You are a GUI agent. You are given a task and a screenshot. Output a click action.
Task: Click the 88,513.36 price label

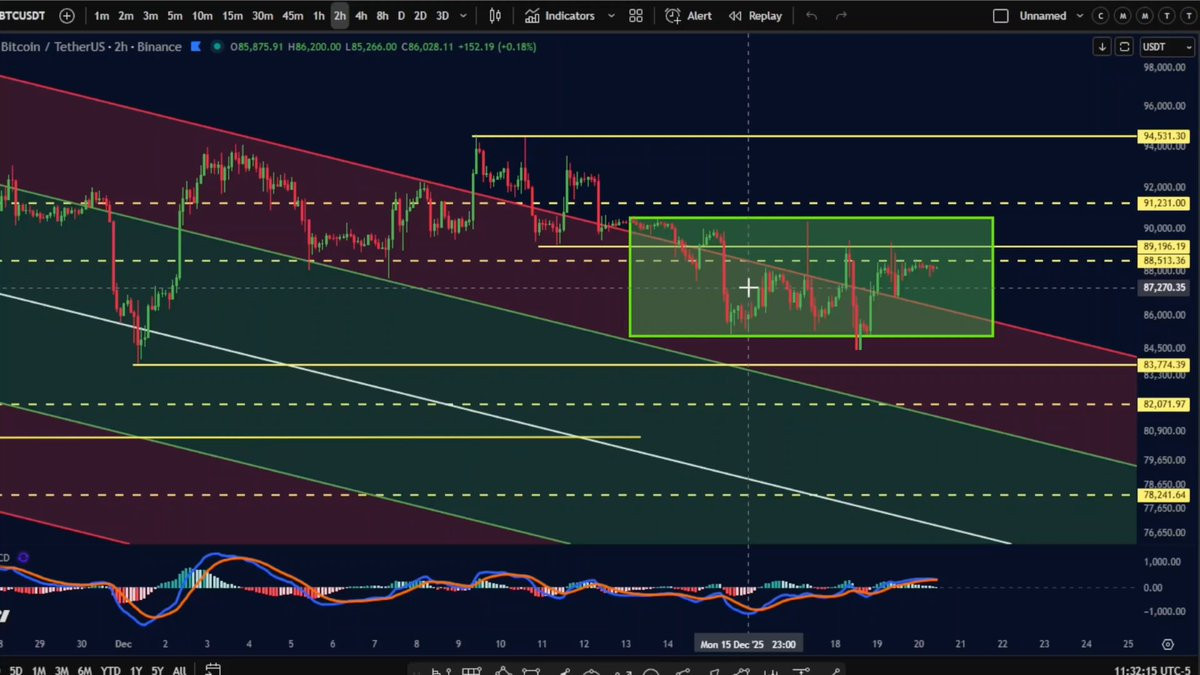(x=1166, y=261)
